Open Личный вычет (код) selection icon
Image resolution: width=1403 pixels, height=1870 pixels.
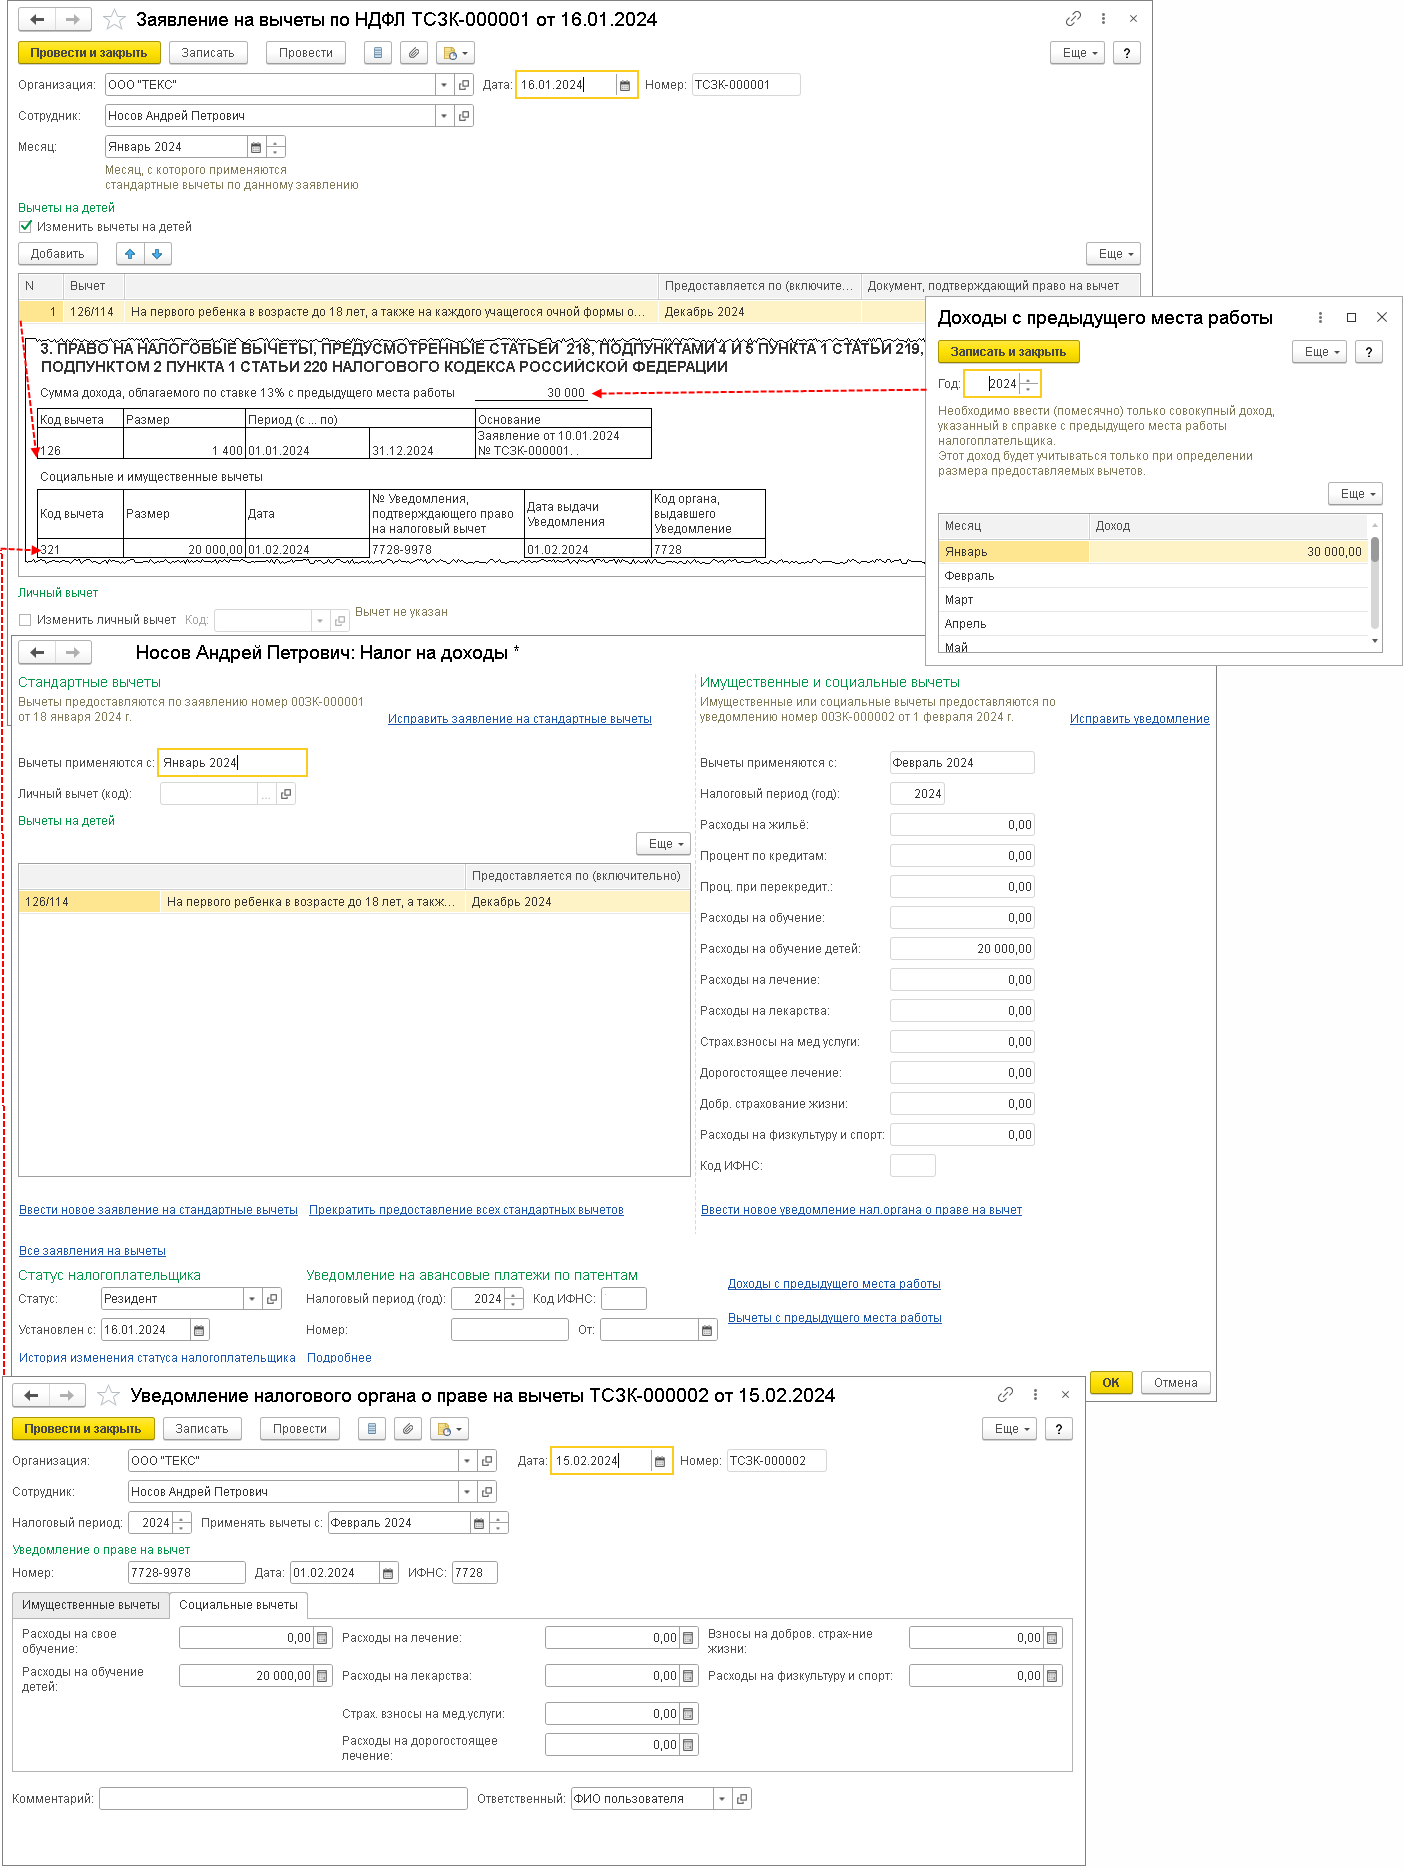(286, 794)
